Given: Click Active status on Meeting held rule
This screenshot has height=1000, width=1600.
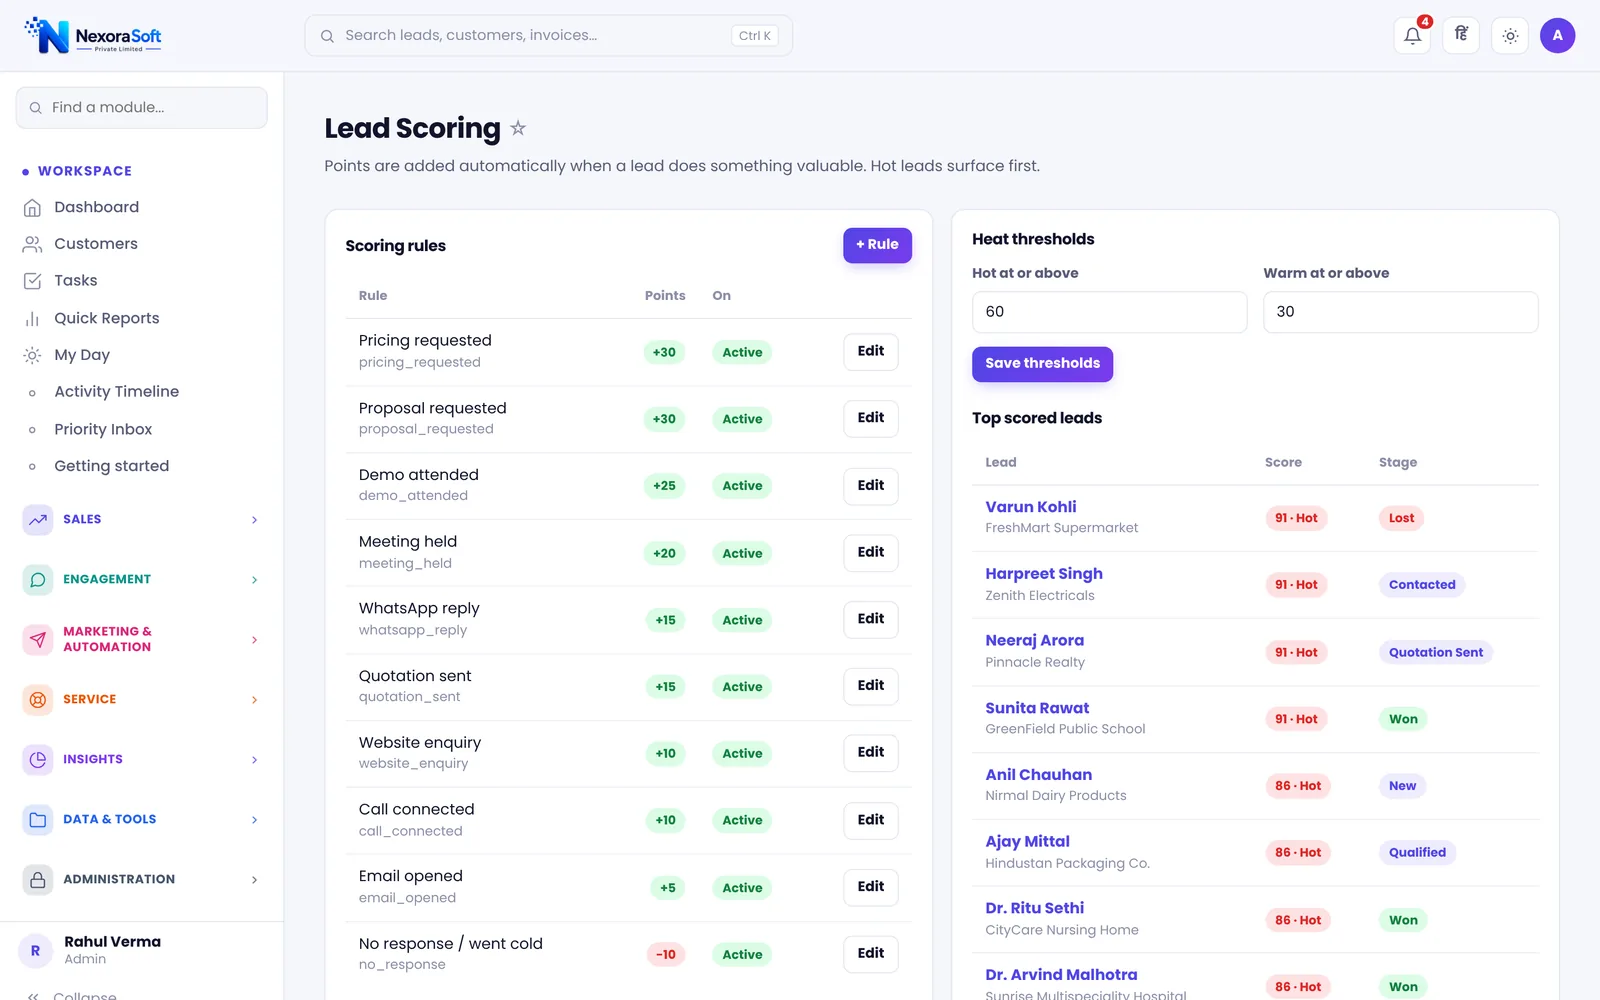Looking at the screenshot, I should pyautogui.click(x=742, y=553).
